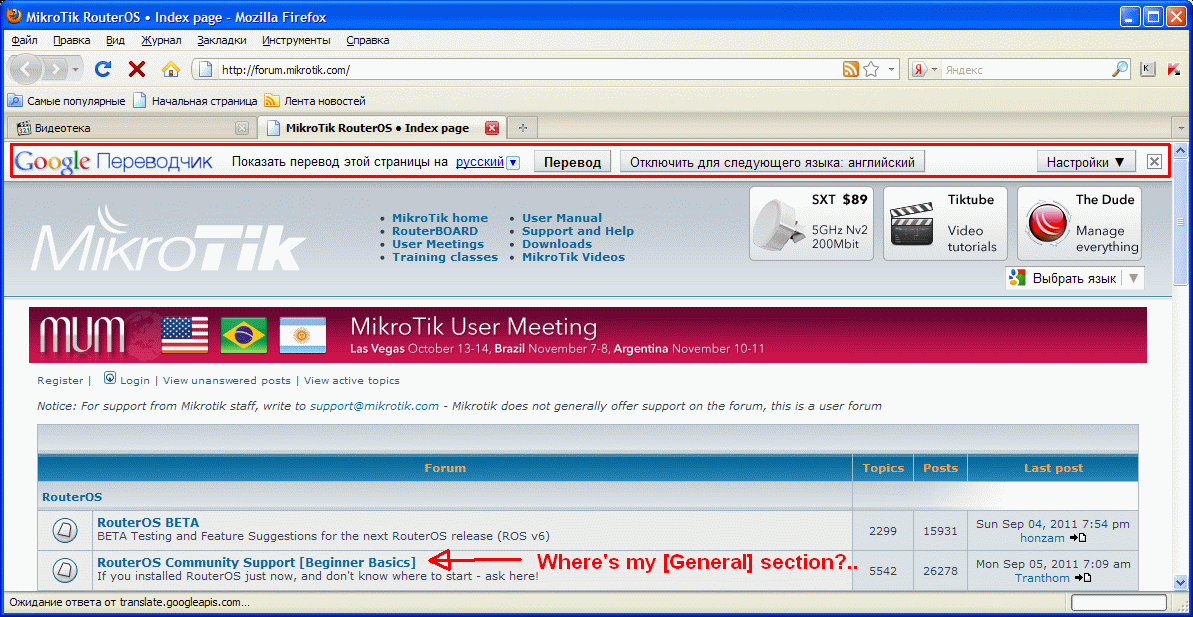
Task: Click support@mikrotik.com email link
Action: coord(374,406)
